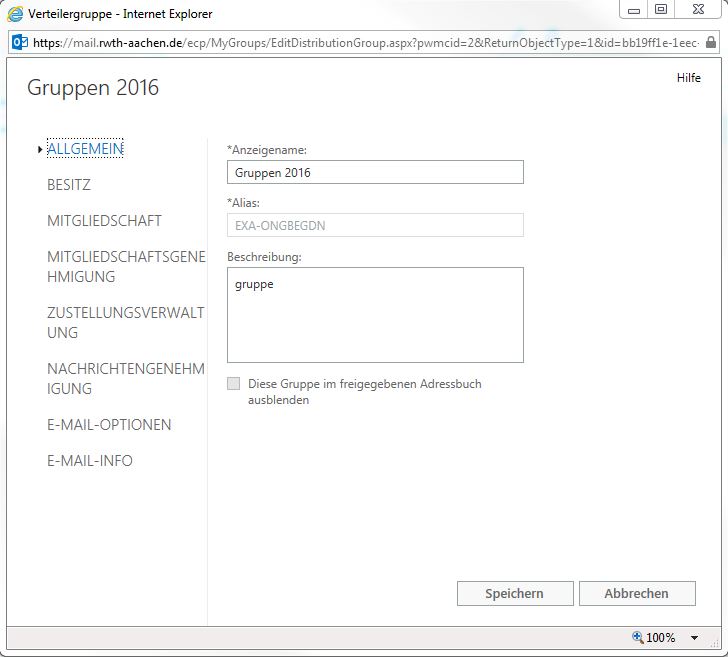The image size is (728, 657).
Task: Go to the ZUSTELLUNGSVERWALTUNG section
Action: 125,323
